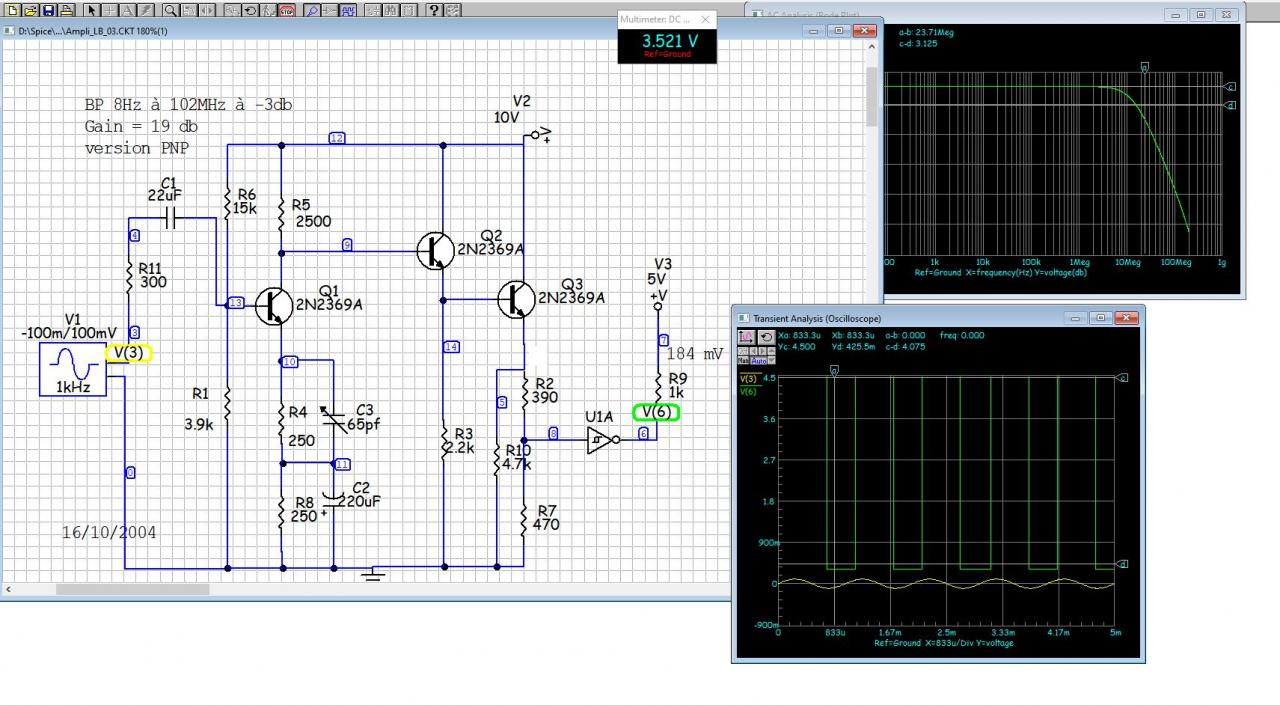Screen dimensions: 1280x705
Task: Select the Wire tool
Action: [x=110, y=10]
